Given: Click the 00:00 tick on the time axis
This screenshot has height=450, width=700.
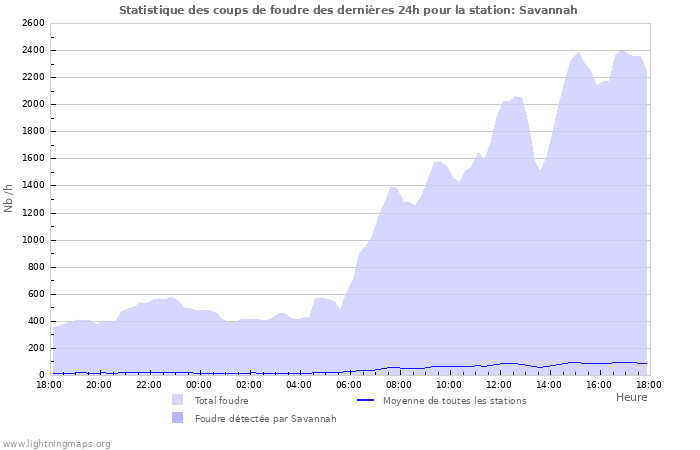Looking at the screenshot, I should [199, 384].
